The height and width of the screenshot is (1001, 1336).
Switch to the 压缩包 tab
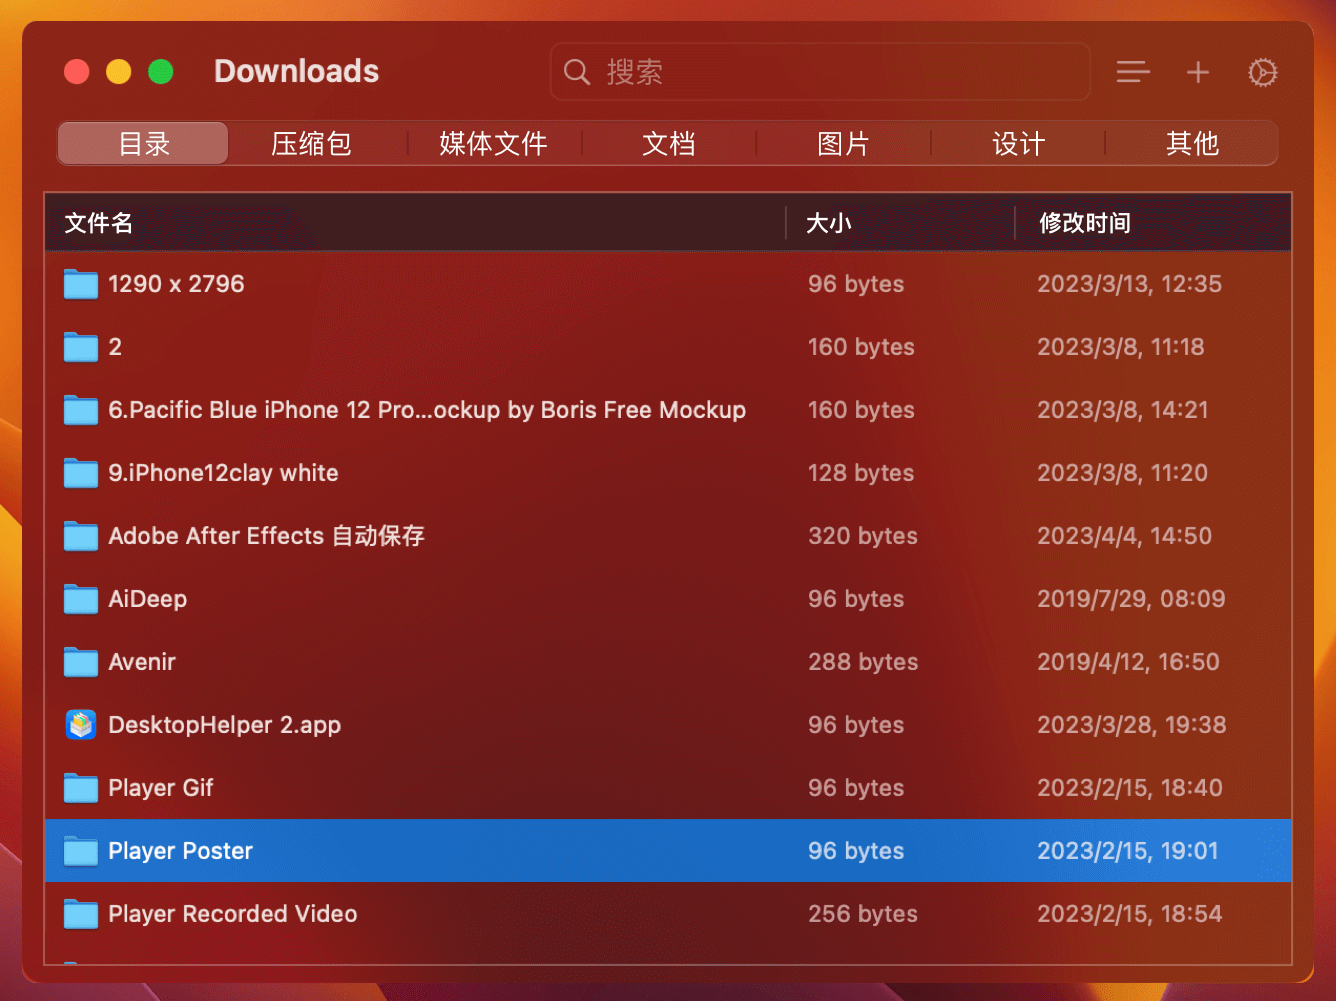[312, 144]
